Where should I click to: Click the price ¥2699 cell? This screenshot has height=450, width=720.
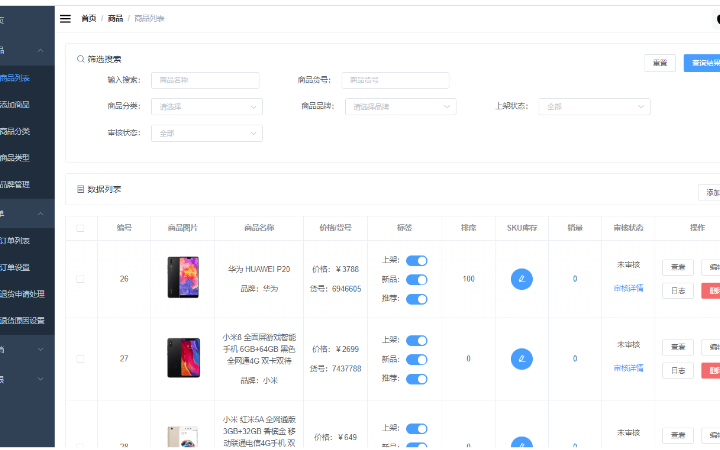335,349
